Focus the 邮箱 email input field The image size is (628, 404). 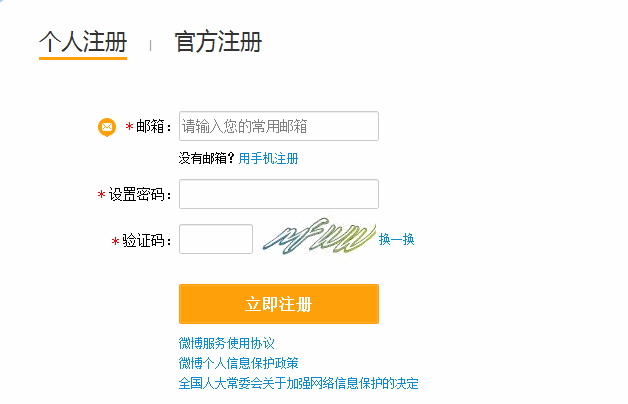click(x=279, y=126)
